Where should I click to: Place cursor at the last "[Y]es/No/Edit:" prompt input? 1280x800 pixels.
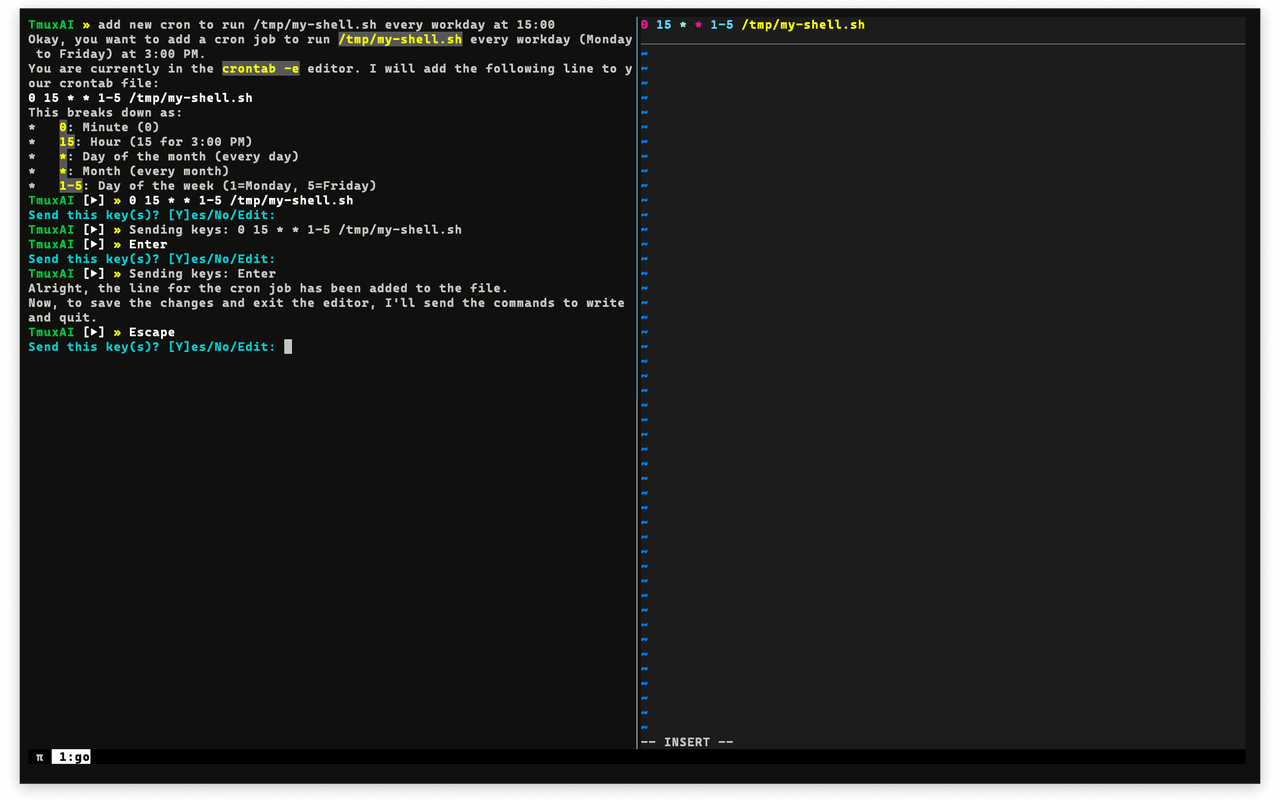pyautogui.click(x=288, y=347)
